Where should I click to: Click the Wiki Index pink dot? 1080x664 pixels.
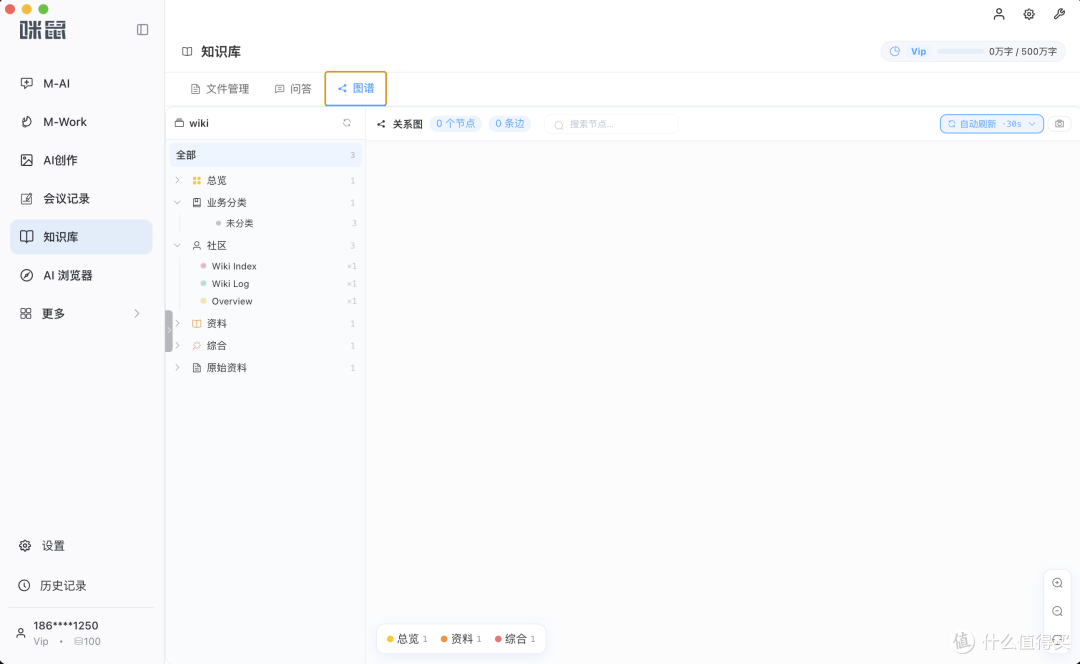tap(203, 266)
